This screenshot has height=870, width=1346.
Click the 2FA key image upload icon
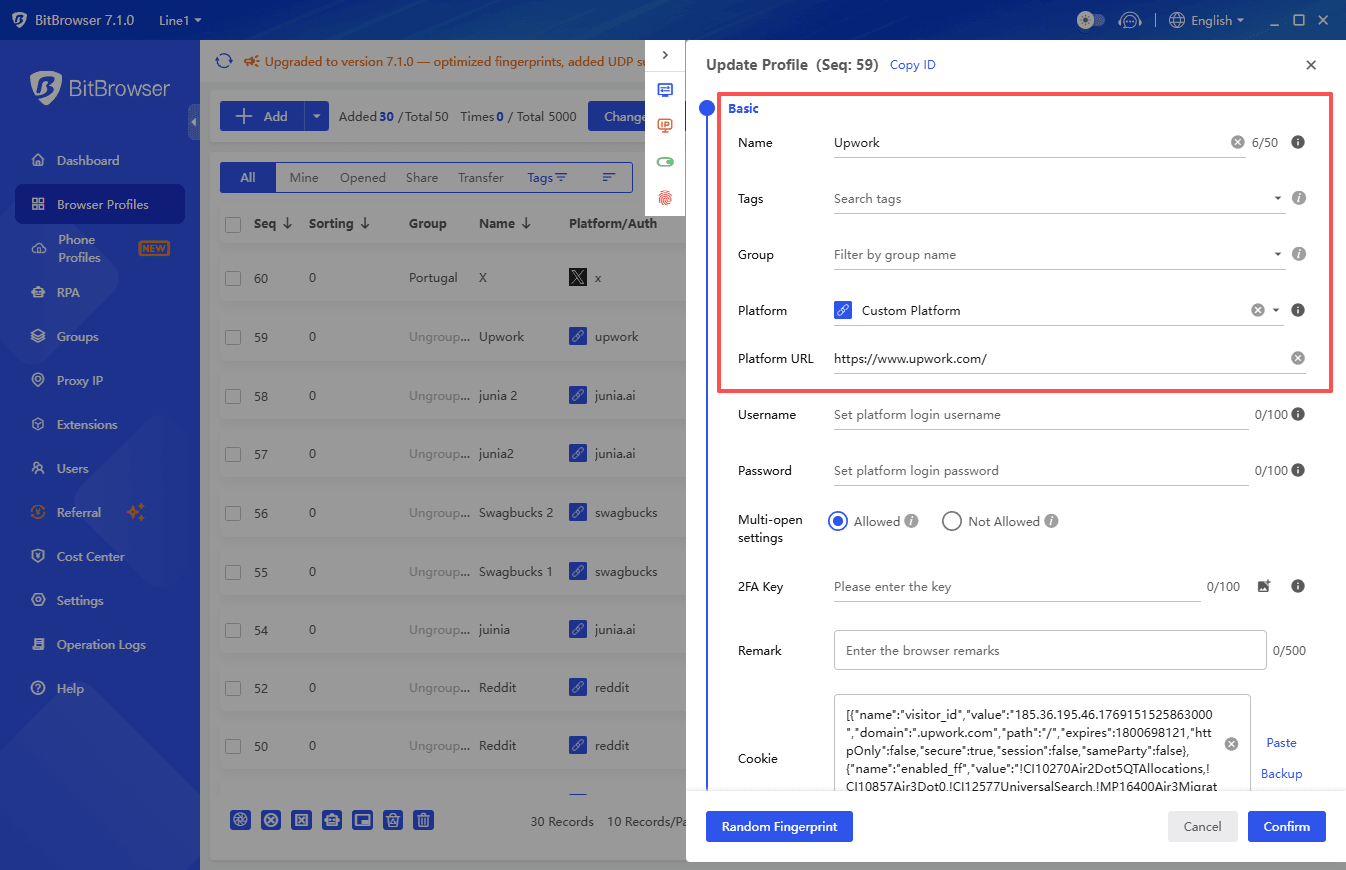(1264, 587)
